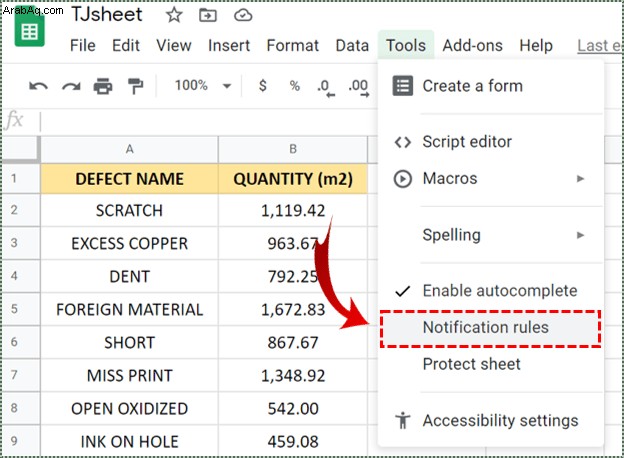Viewport: 624px width, 458px height.
Task: Select the DENT cell
Action: click(x=129, y=277)
